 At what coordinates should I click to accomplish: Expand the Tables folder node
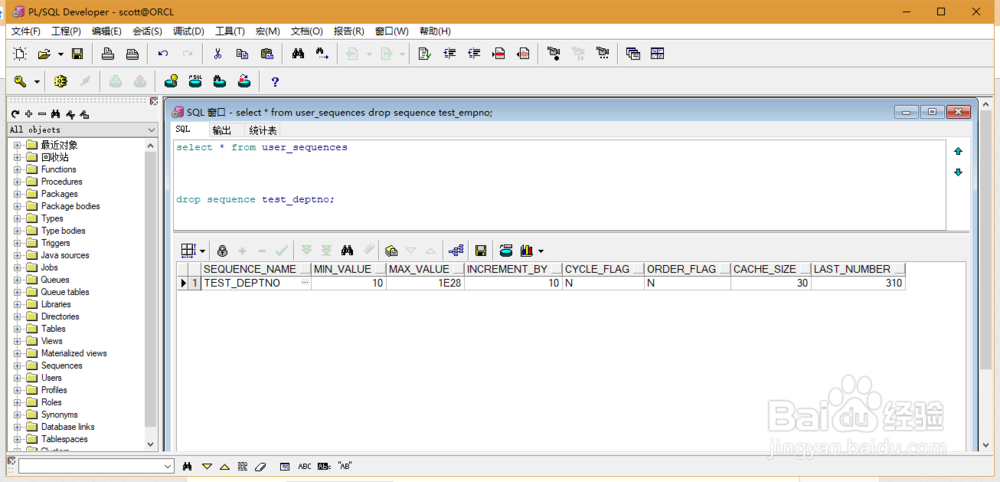pyautogui.click(x=17, y=329)
